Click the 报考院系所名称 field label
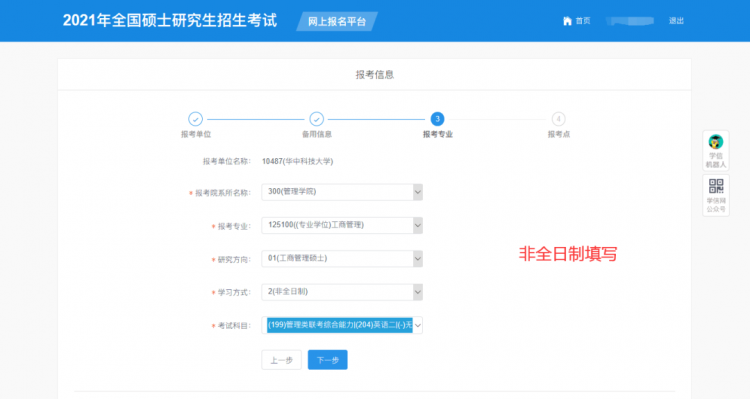Screen dimensions: 750x399 pyautogui.click(x=222, y=193)
